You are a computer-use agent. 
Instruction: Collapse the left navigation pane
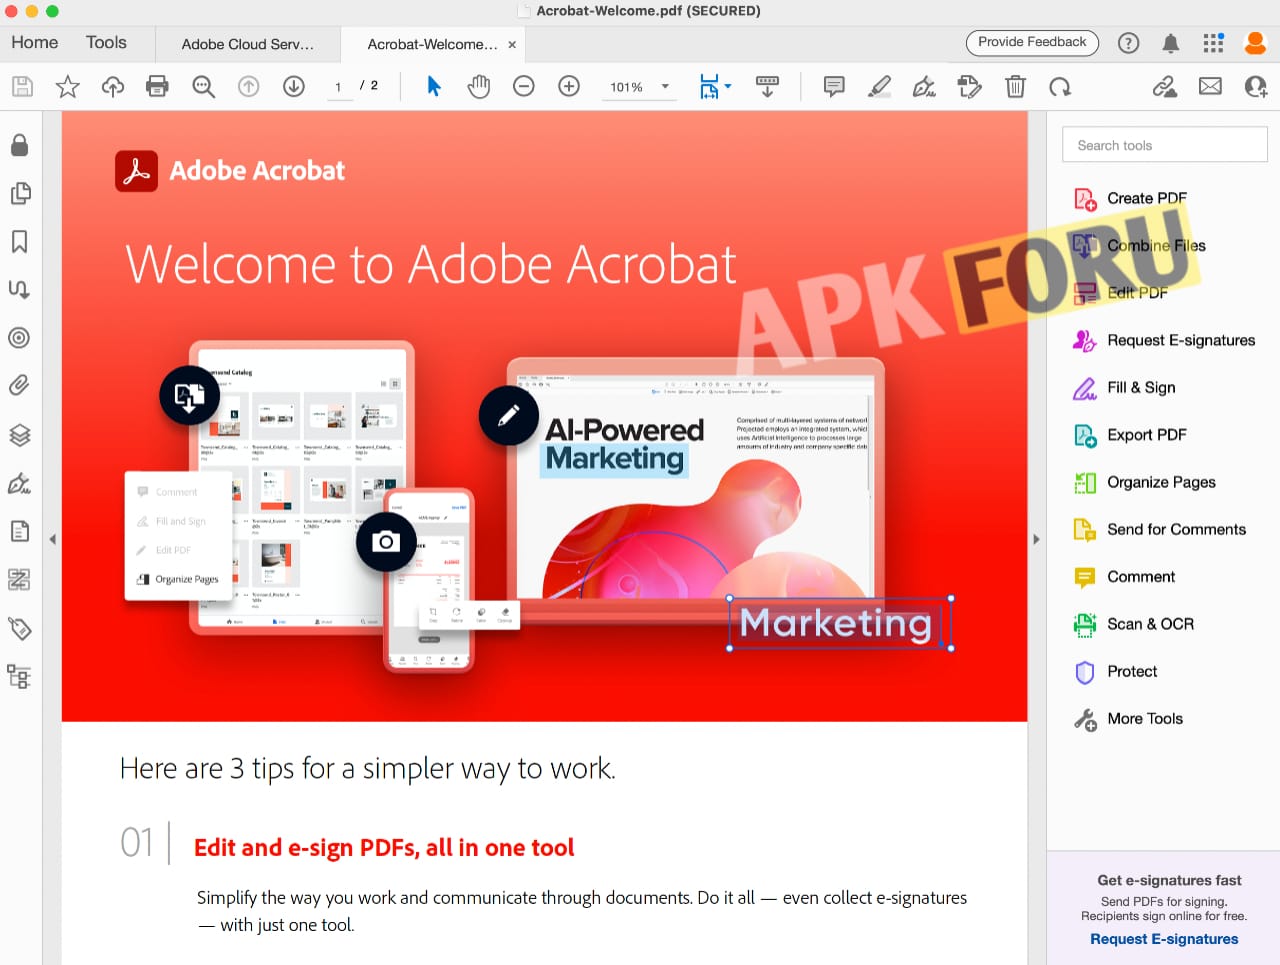point(52,539)
